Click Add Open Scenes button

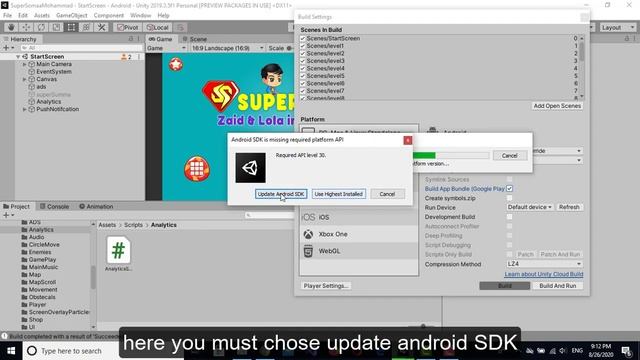557,106
